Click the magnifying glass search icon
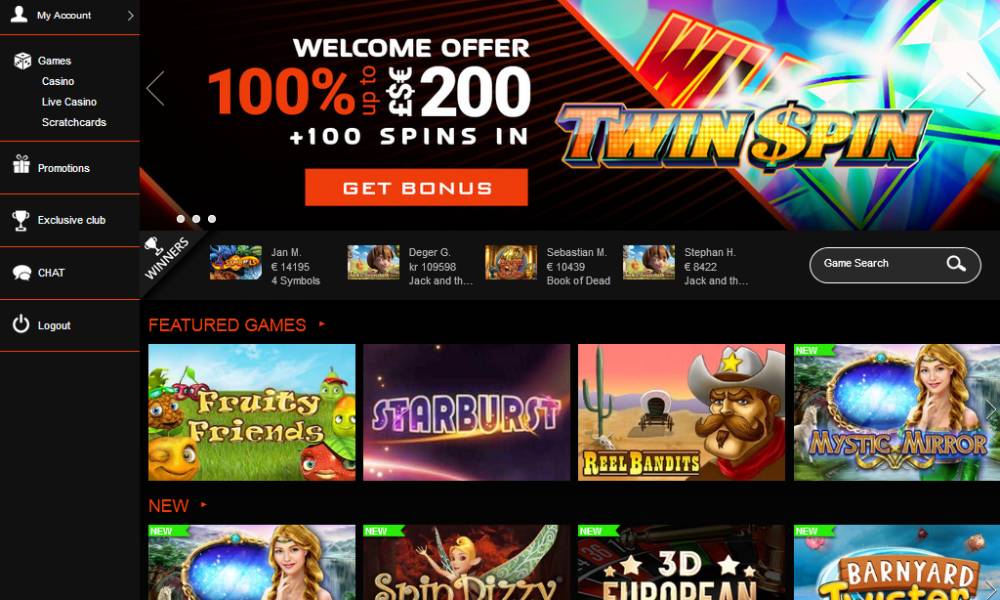The height and width of the screenshot is (600, 1000). pyautogui.click(x=956, y=263)
